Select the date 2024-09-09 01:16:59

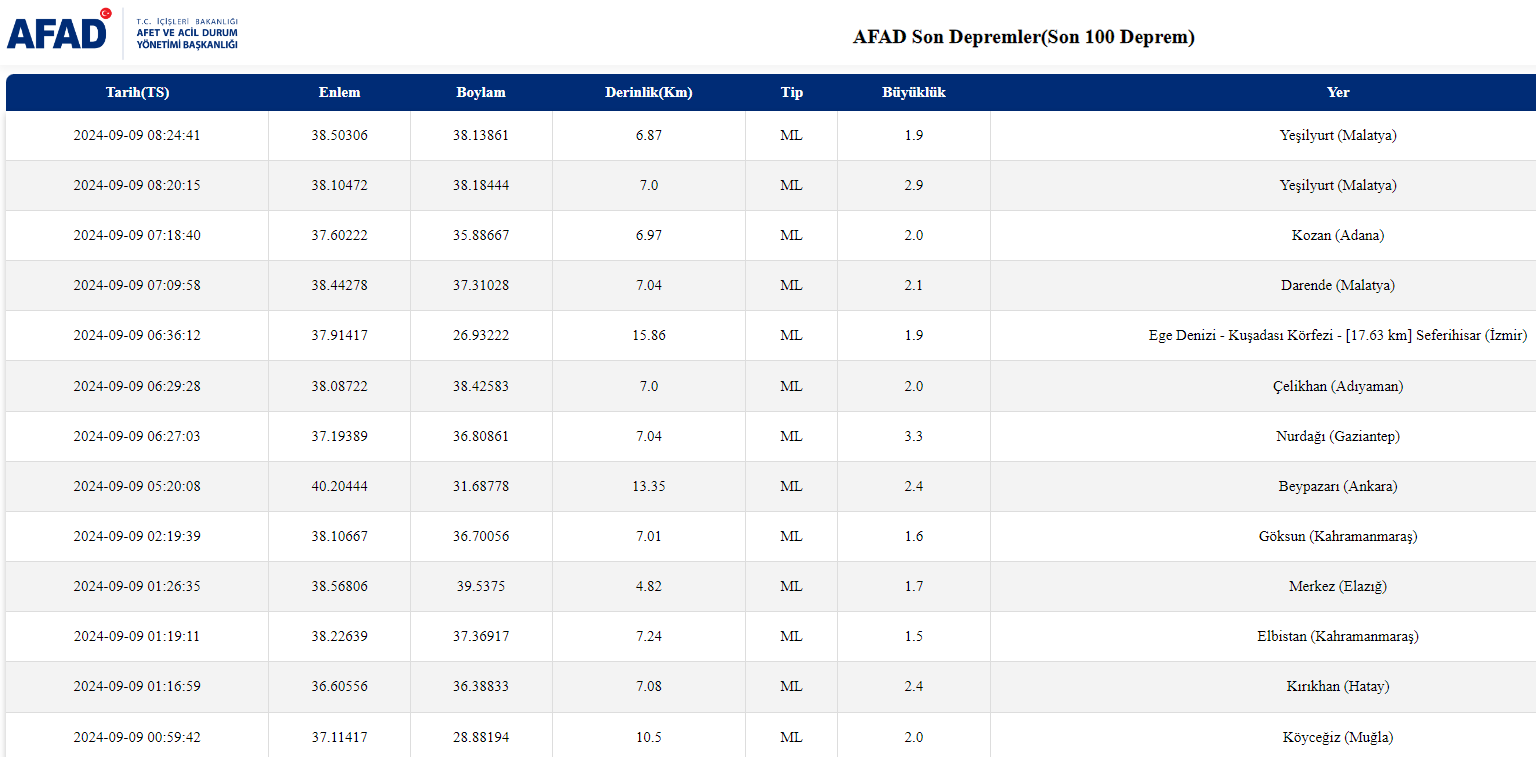coord(137,686)
